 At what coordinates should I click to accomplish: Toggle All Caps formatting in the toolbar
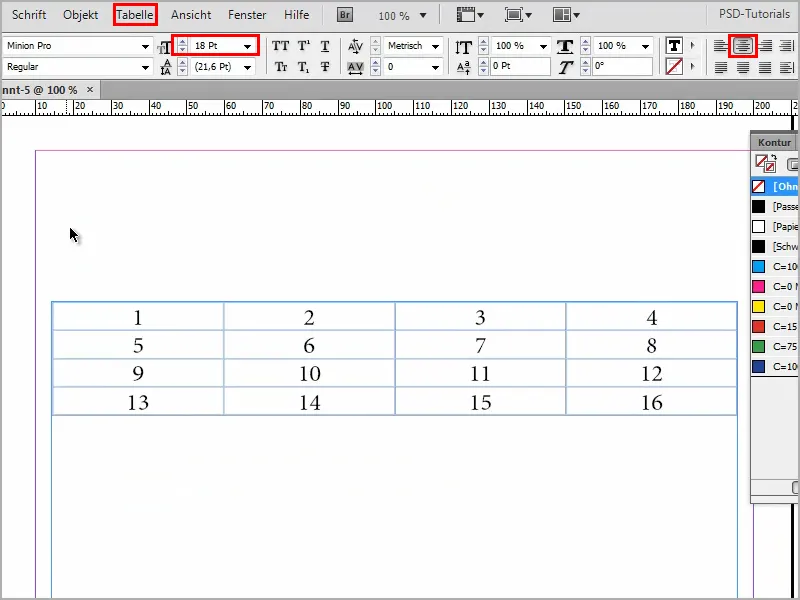click(x=281, y=45)
